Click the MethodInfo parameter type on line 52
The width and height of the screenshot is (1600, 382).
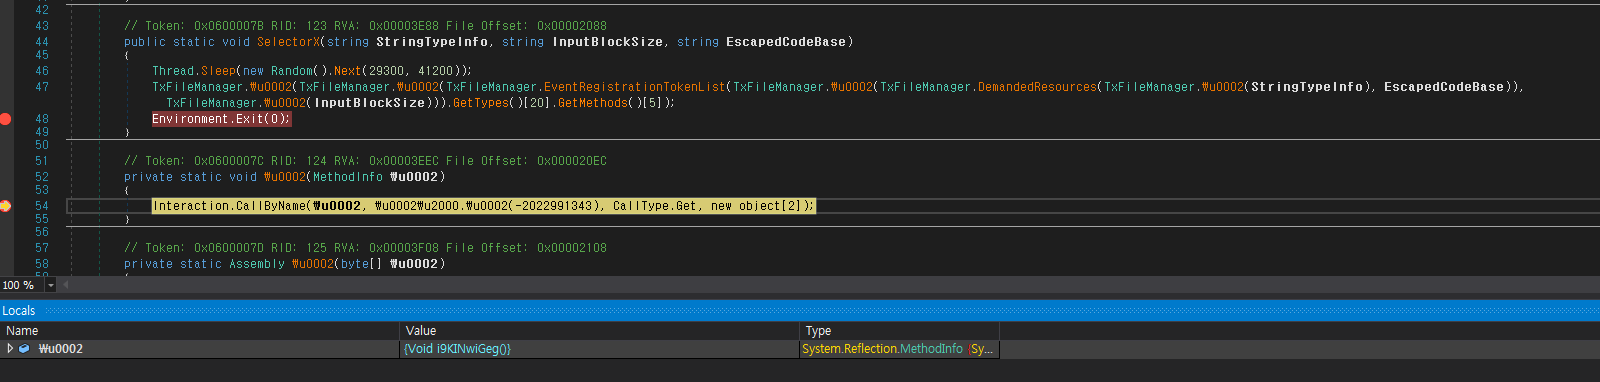(x=348, y=177)
